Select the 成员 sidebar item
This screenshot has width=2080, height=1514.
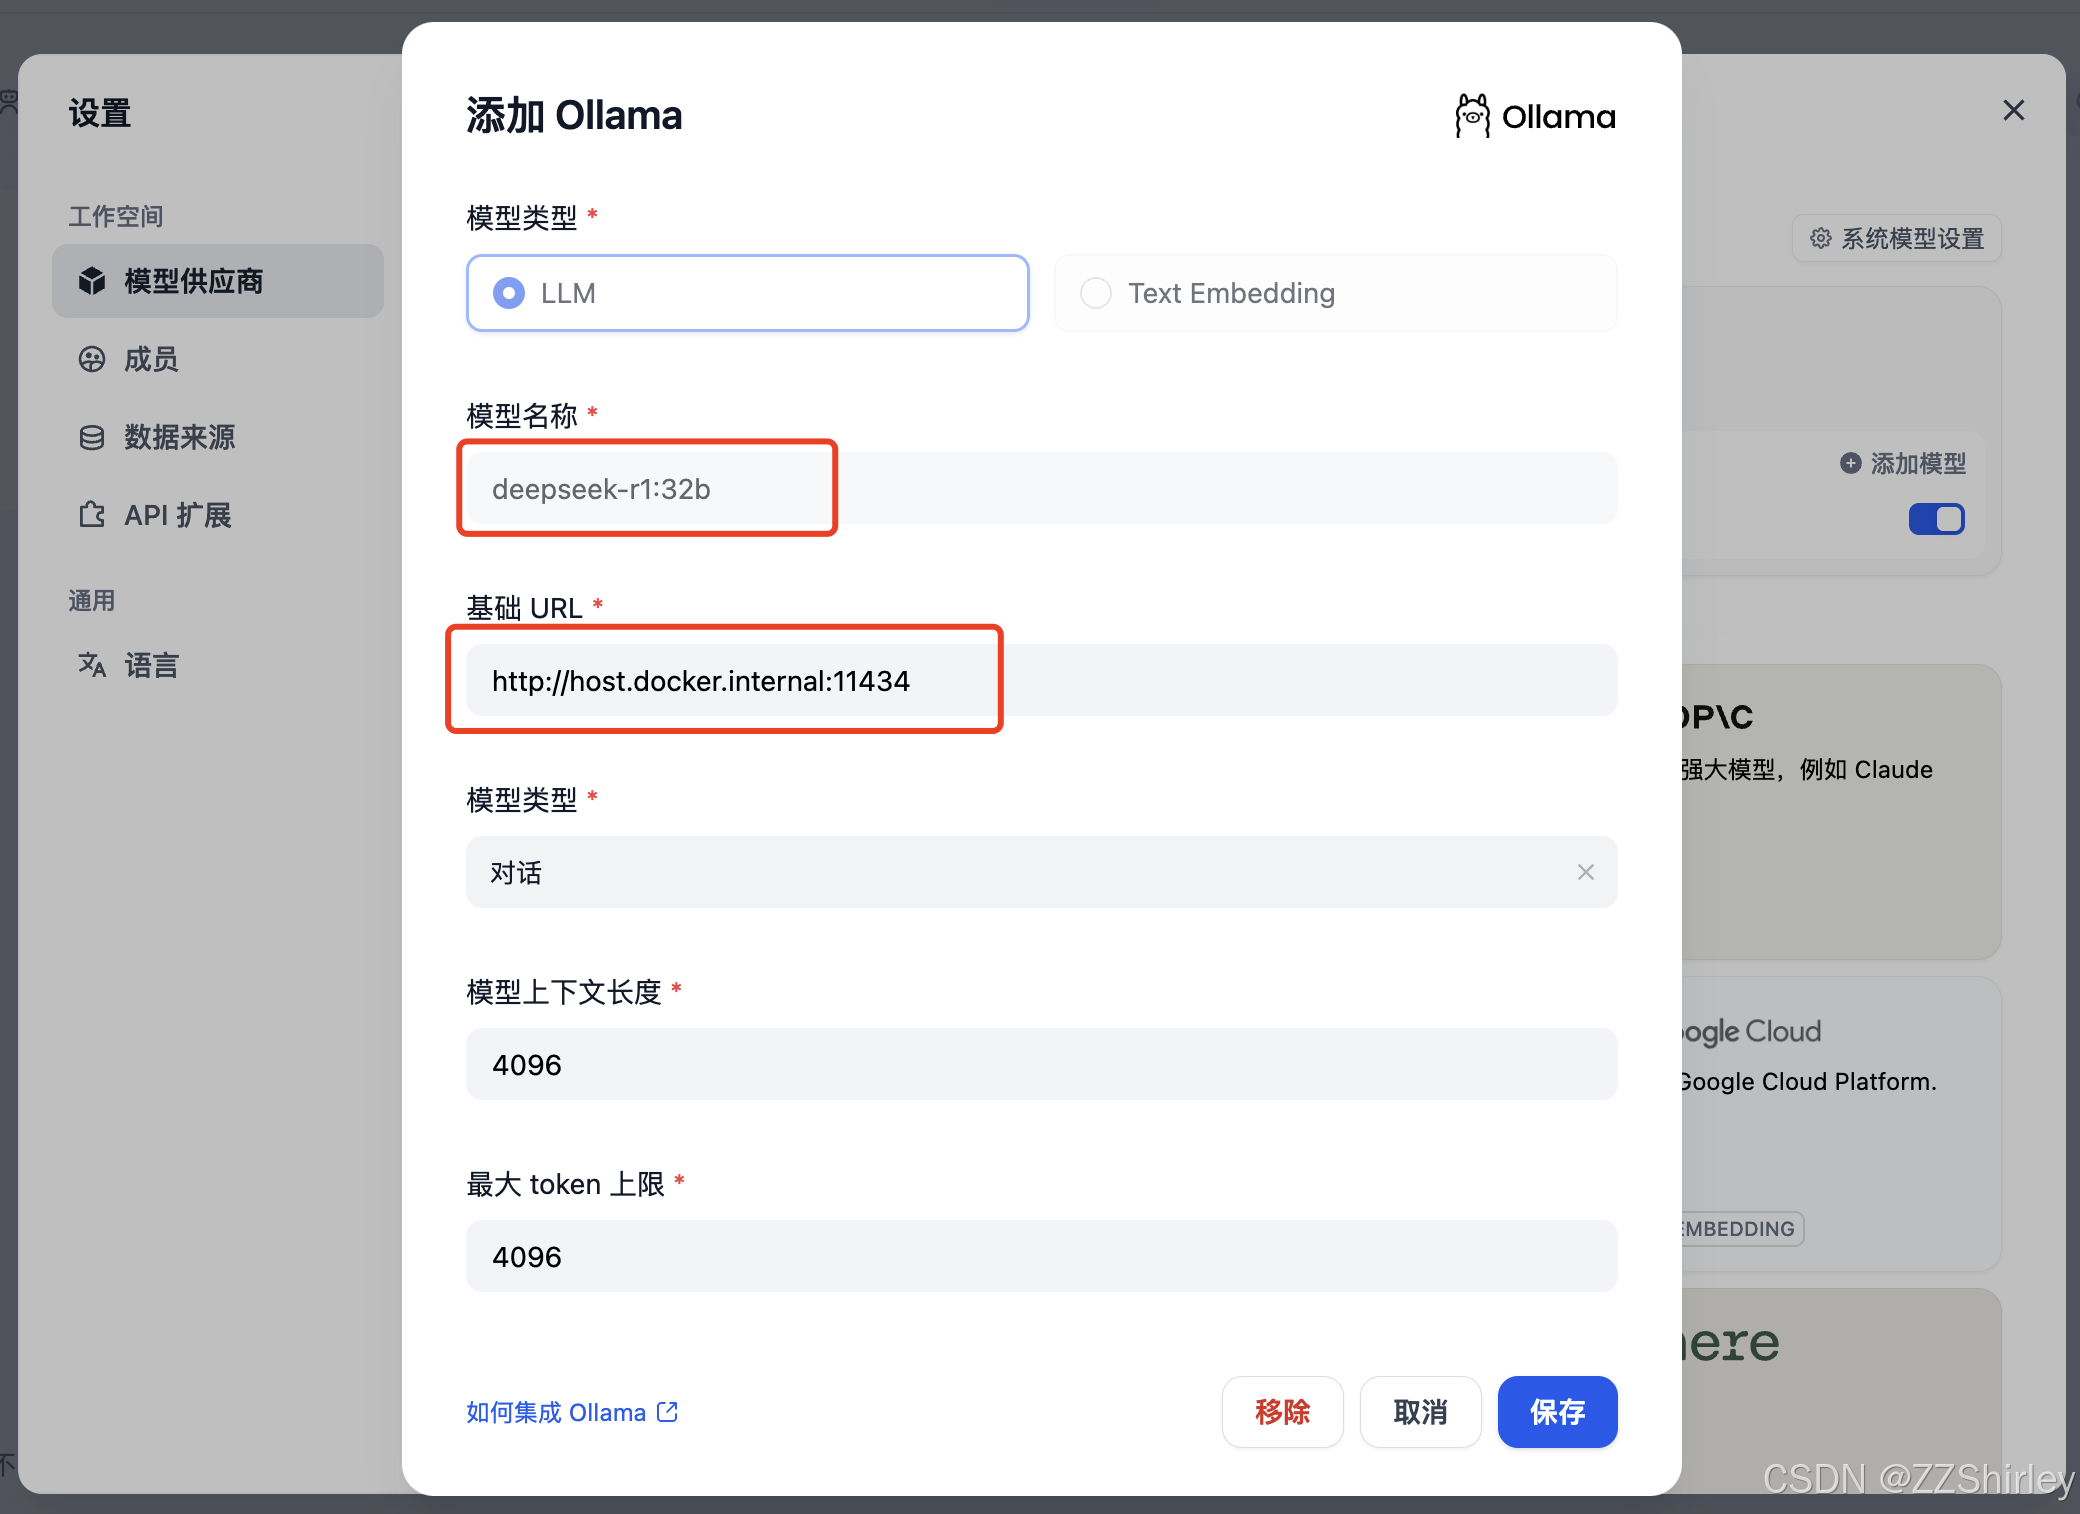pyautogui.click(x=152, y=359)
